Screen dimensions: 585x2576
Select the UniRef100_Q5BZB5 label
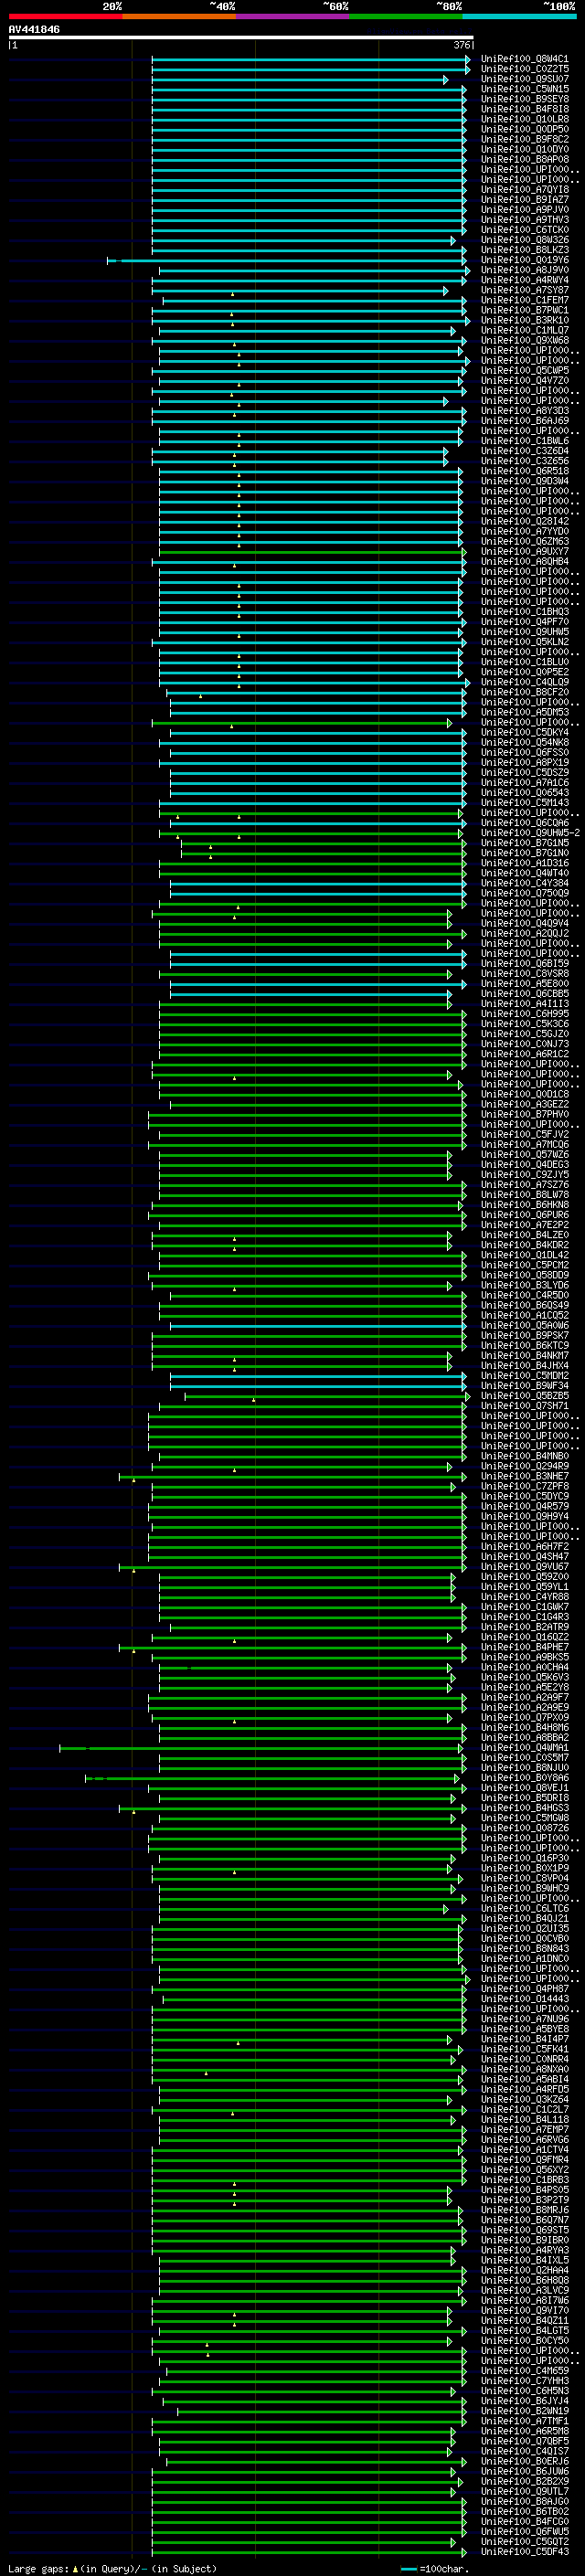point(524,1396)
